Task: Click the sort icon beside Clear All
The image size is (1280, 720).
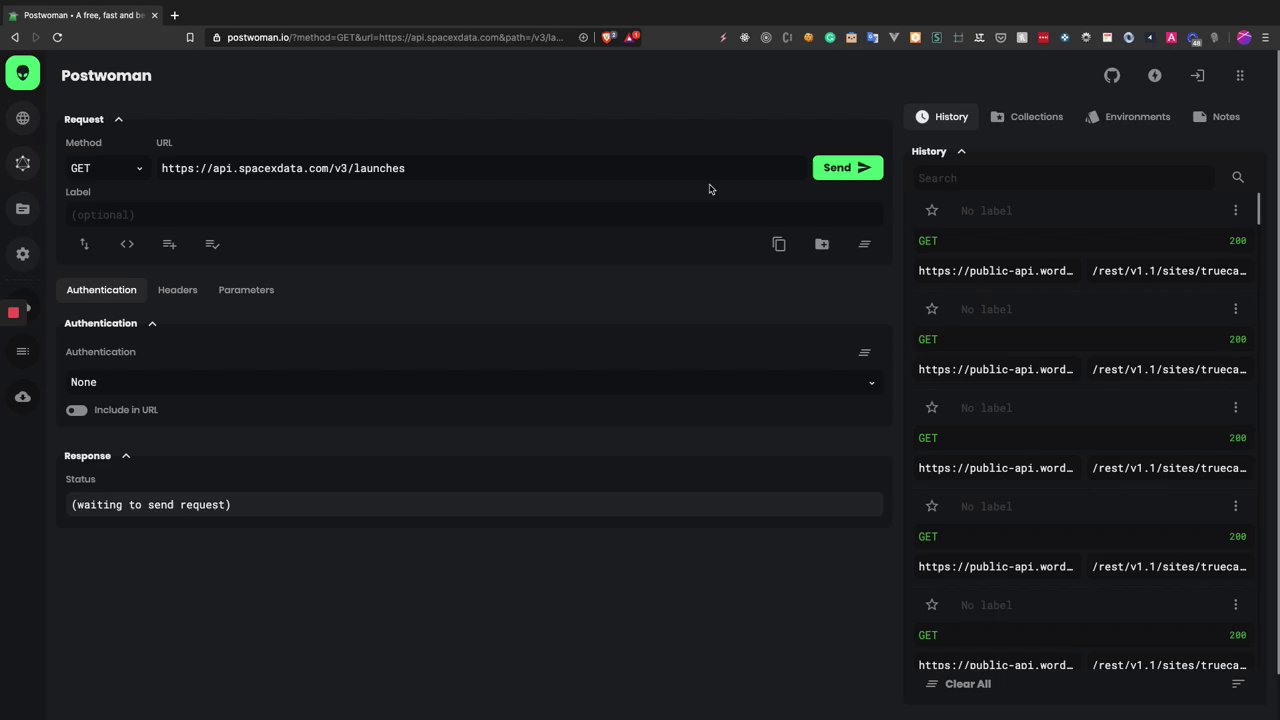Action: tap(1238, 684)
